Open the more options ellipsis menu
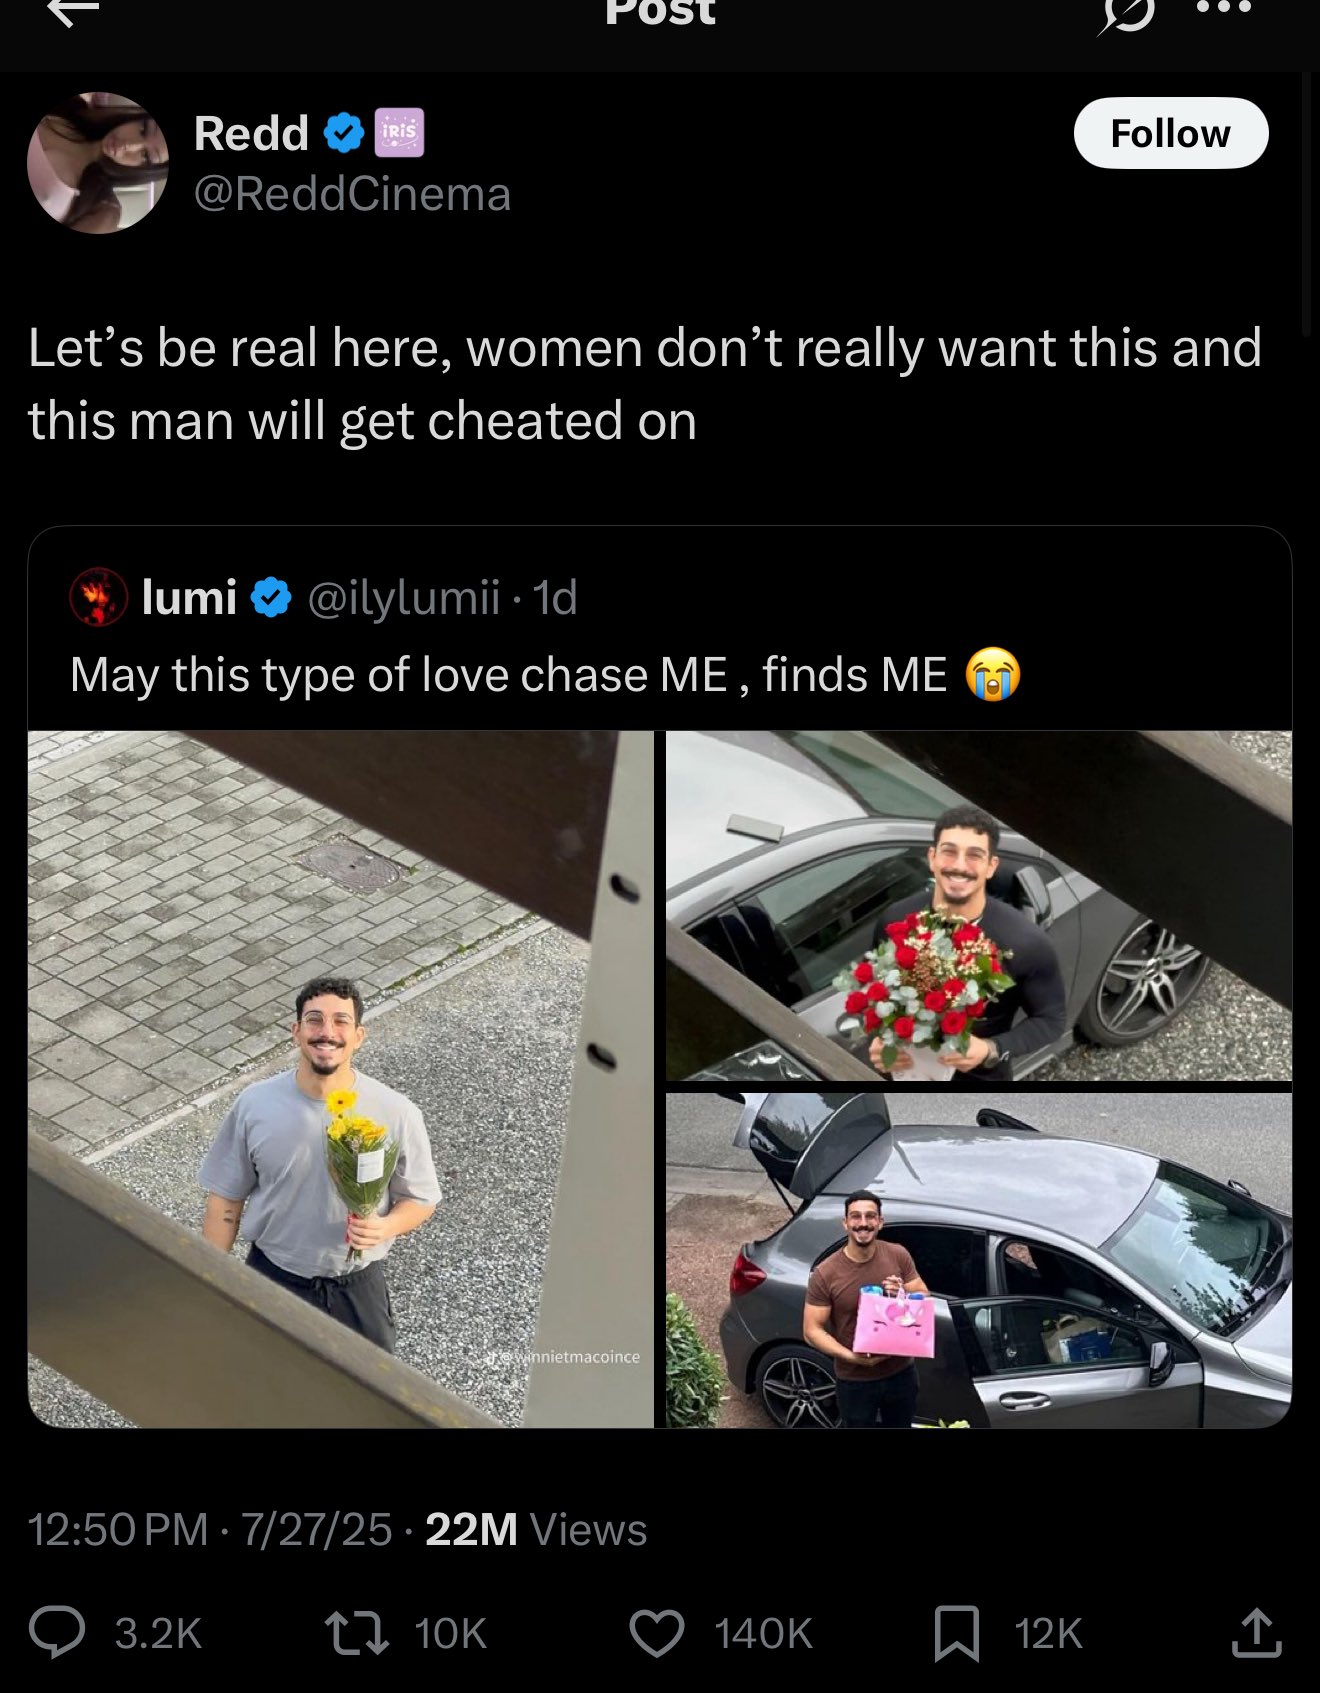The image size is (1320, 1693). coord(1224,8)
